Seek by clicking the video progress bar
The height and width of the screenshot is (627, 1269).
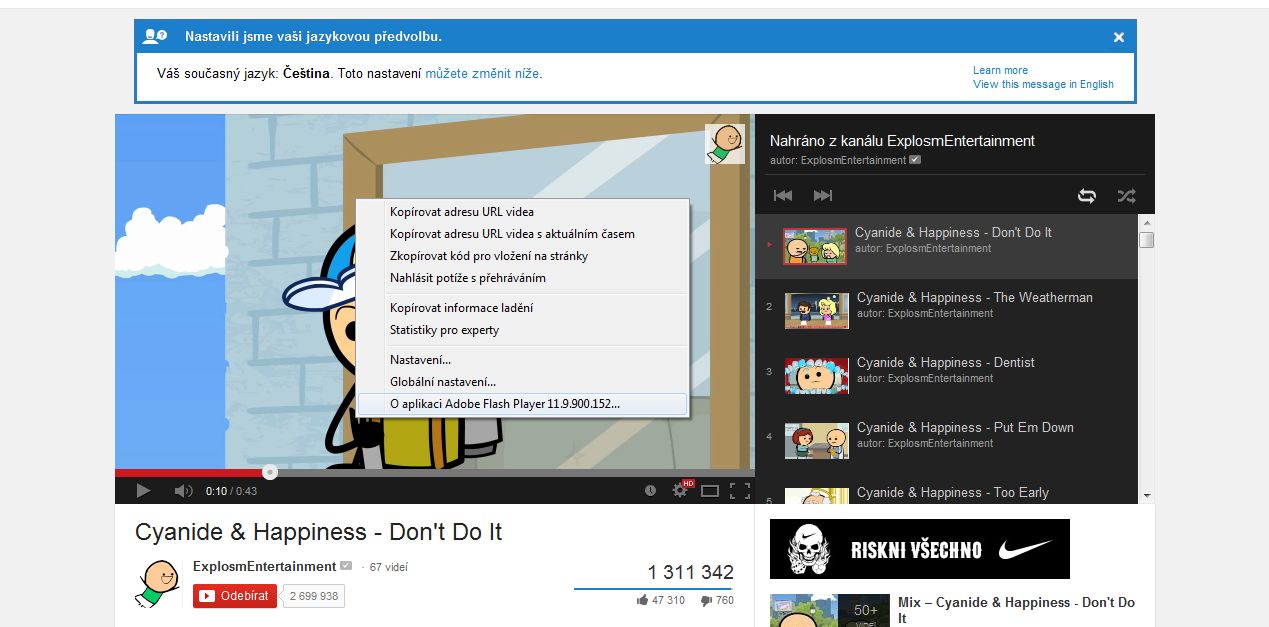coord(434,472)
